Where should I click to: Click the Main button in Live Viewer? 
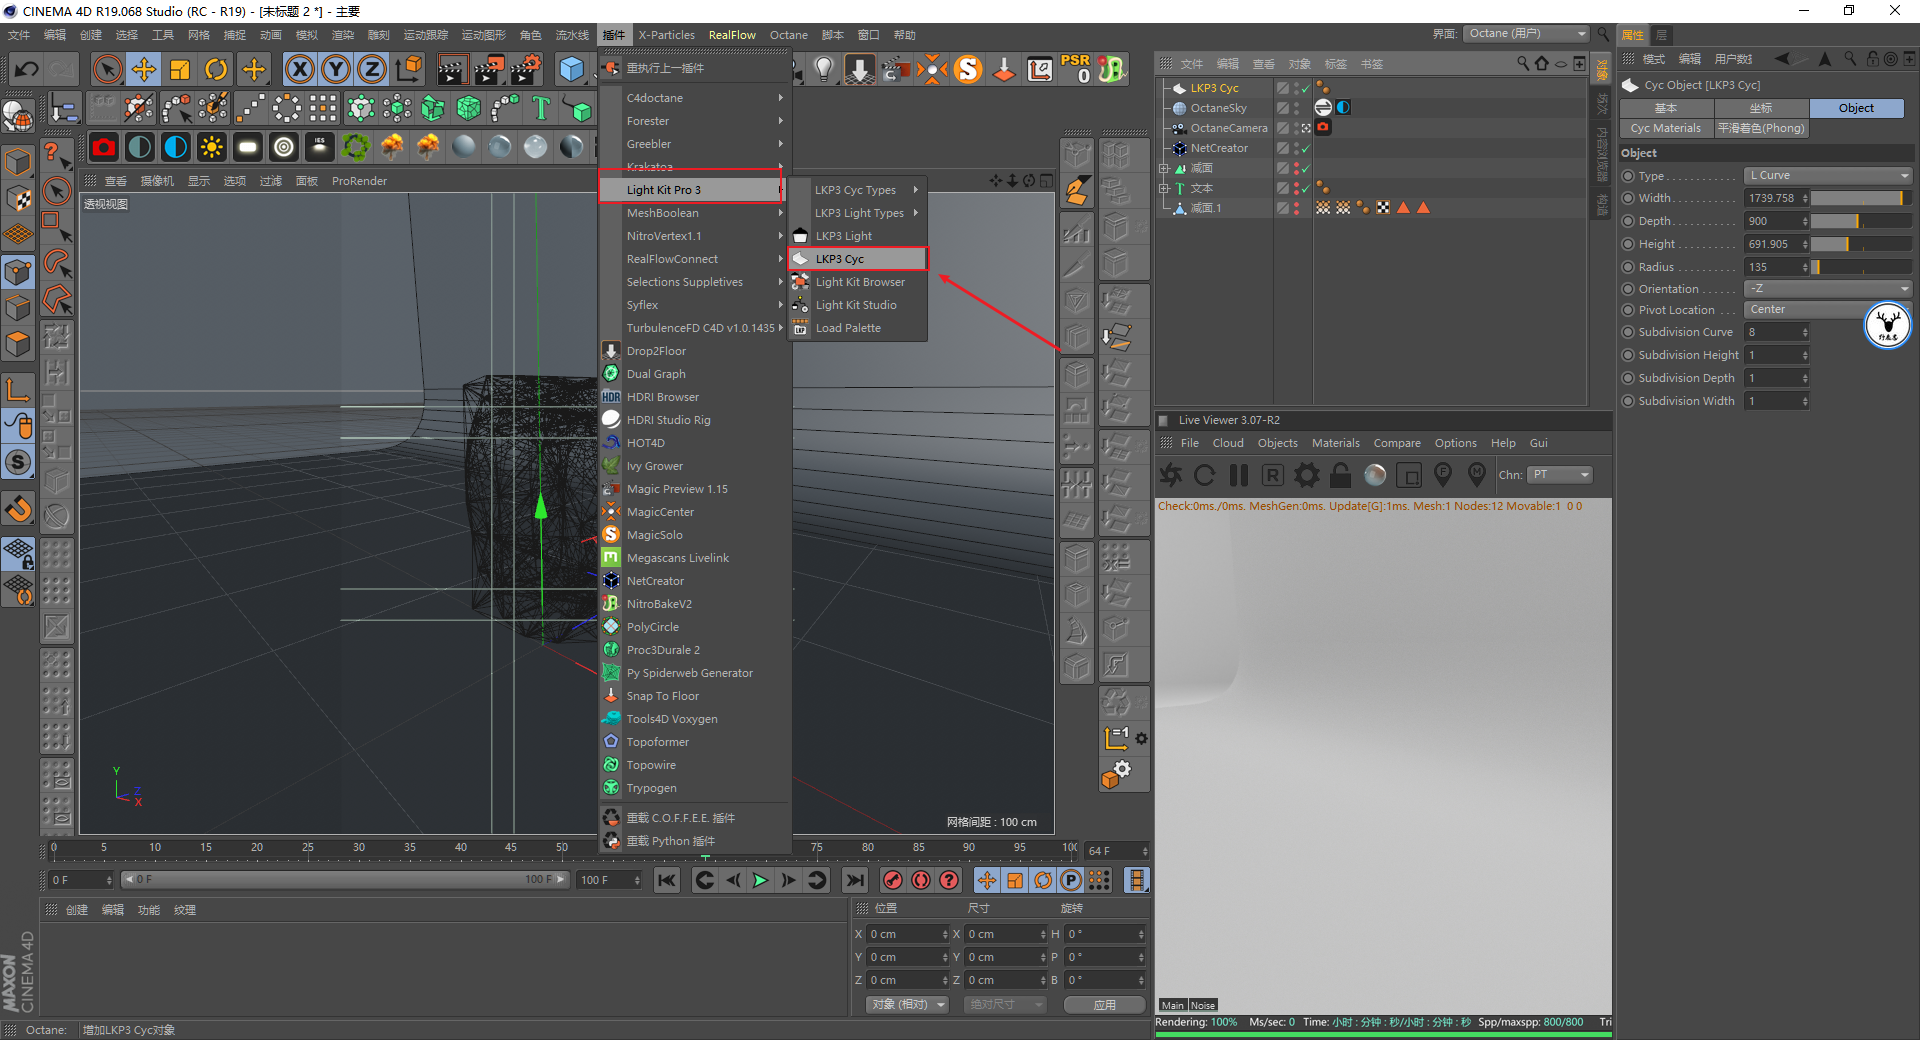pos(1173,1005)
